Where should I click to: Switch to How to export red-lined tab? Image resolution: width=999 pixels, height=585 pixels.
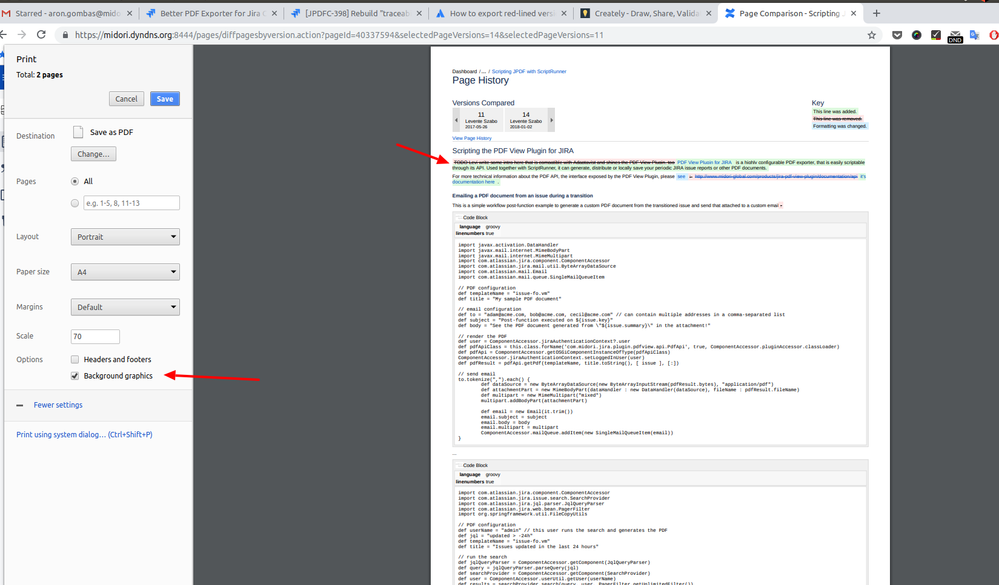(500, 13)
